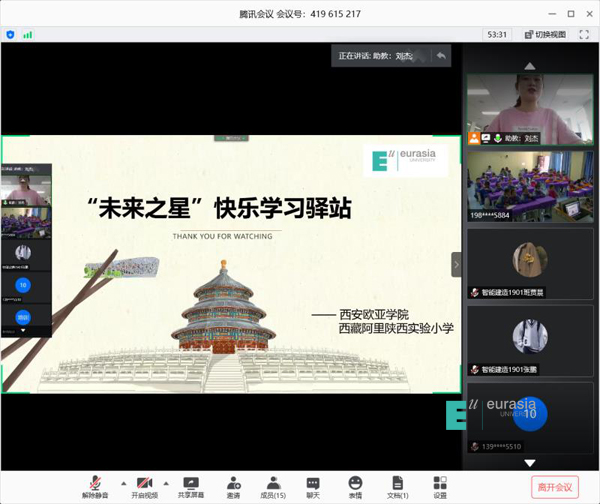Turn on camera with 开启视频
The height and width of the screenshot is (504, 600).
click(x=144, y=486)
